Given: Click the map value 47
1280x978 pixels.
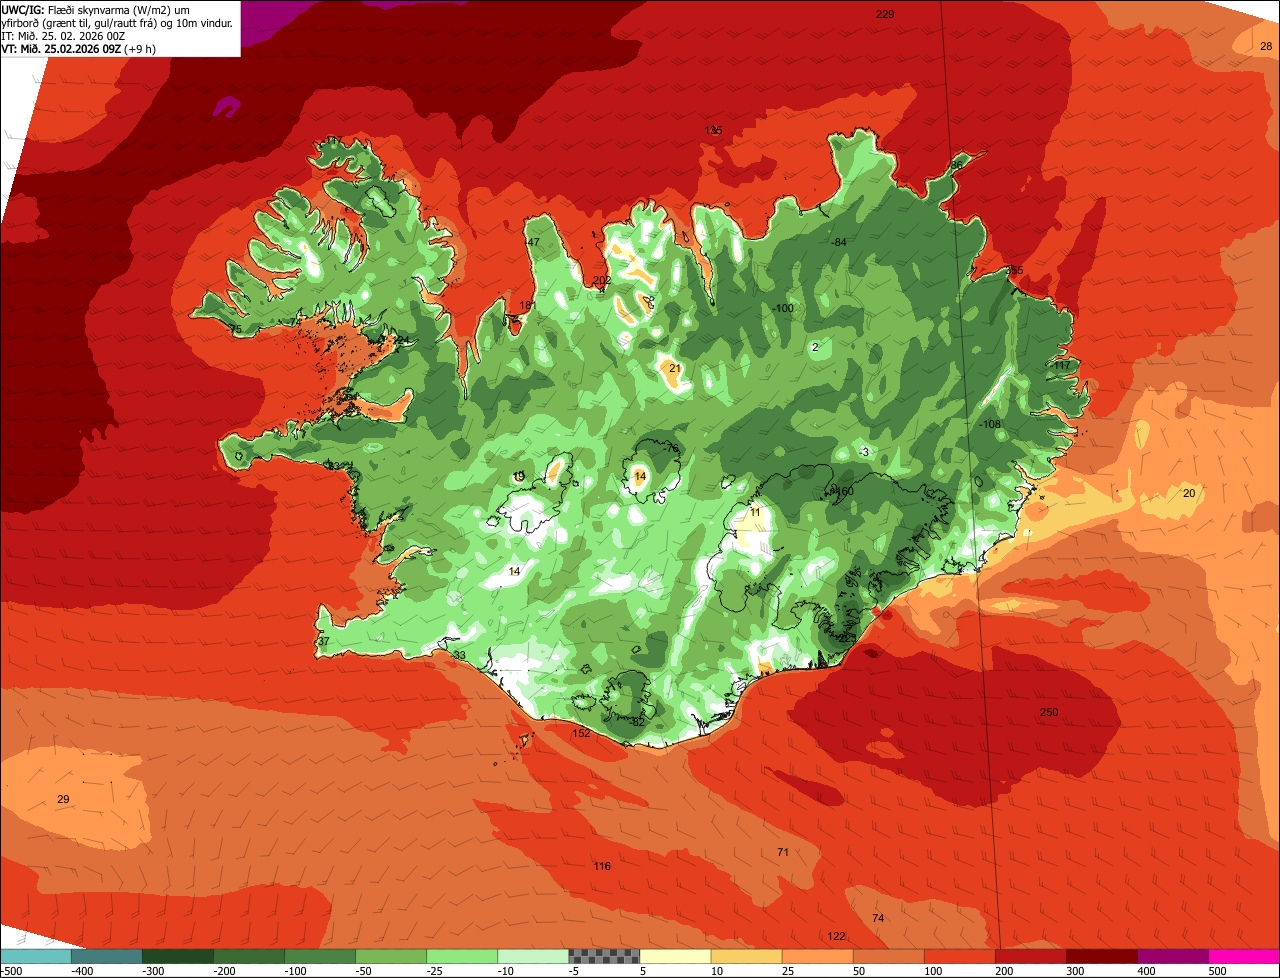Looking at the screenshot, I should point(533,242).
